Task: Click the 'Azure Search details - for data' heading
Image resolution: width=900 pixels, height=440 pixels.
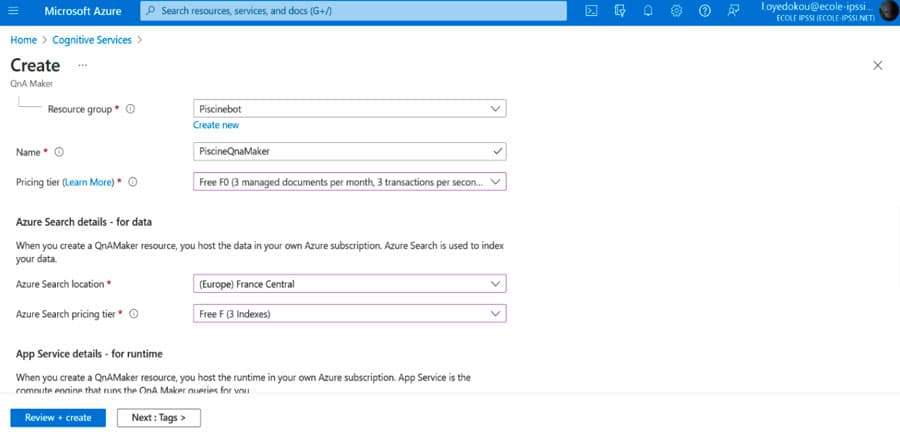Action: click(x=84, y=221)
